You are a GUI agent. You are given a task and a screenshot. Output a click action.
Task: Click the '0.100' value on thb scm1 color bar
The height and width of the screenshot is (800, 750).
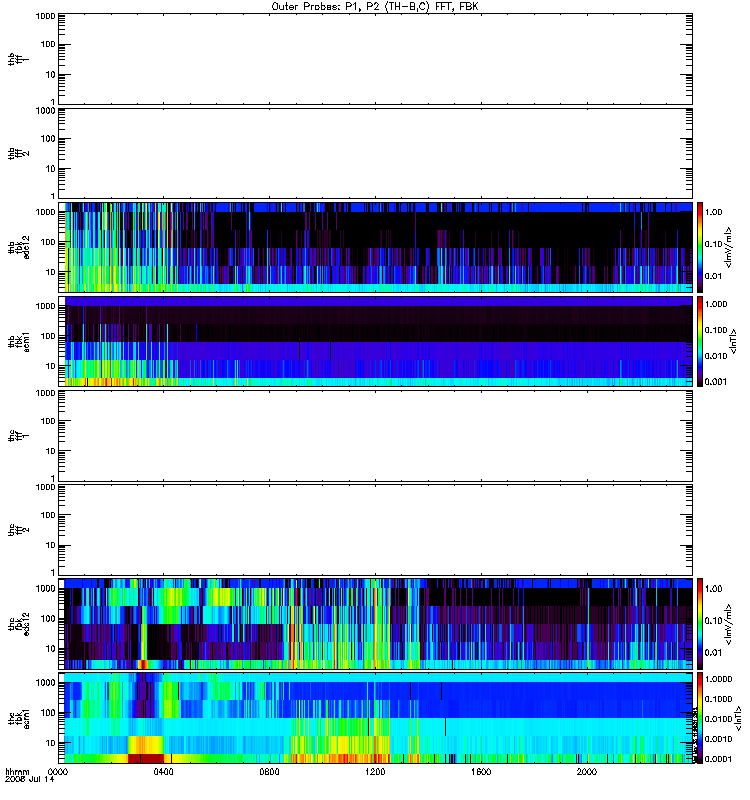tap(716, 330)
